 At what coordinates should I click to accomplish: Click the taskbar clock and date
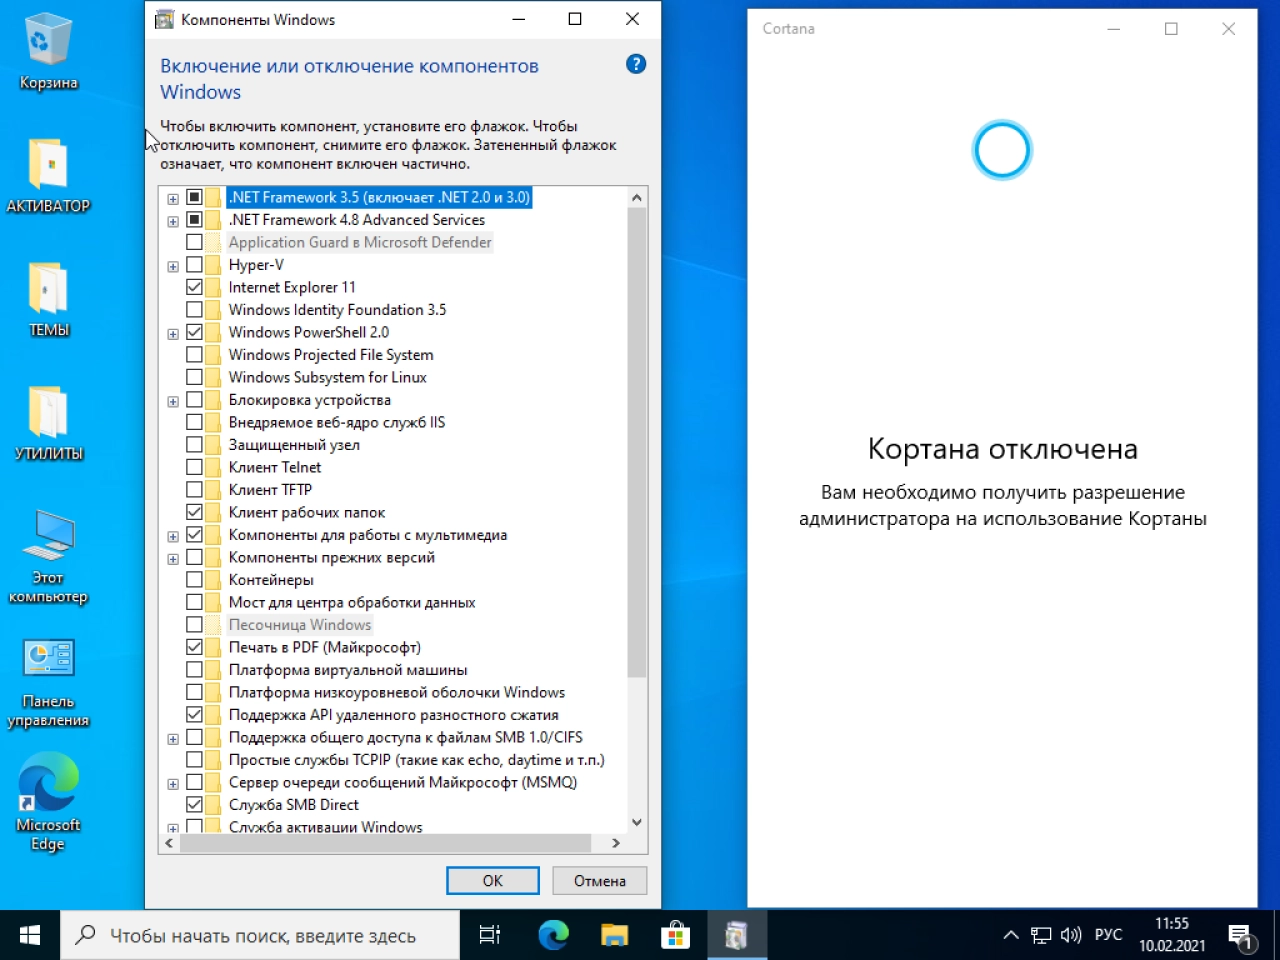point(1172,935)
